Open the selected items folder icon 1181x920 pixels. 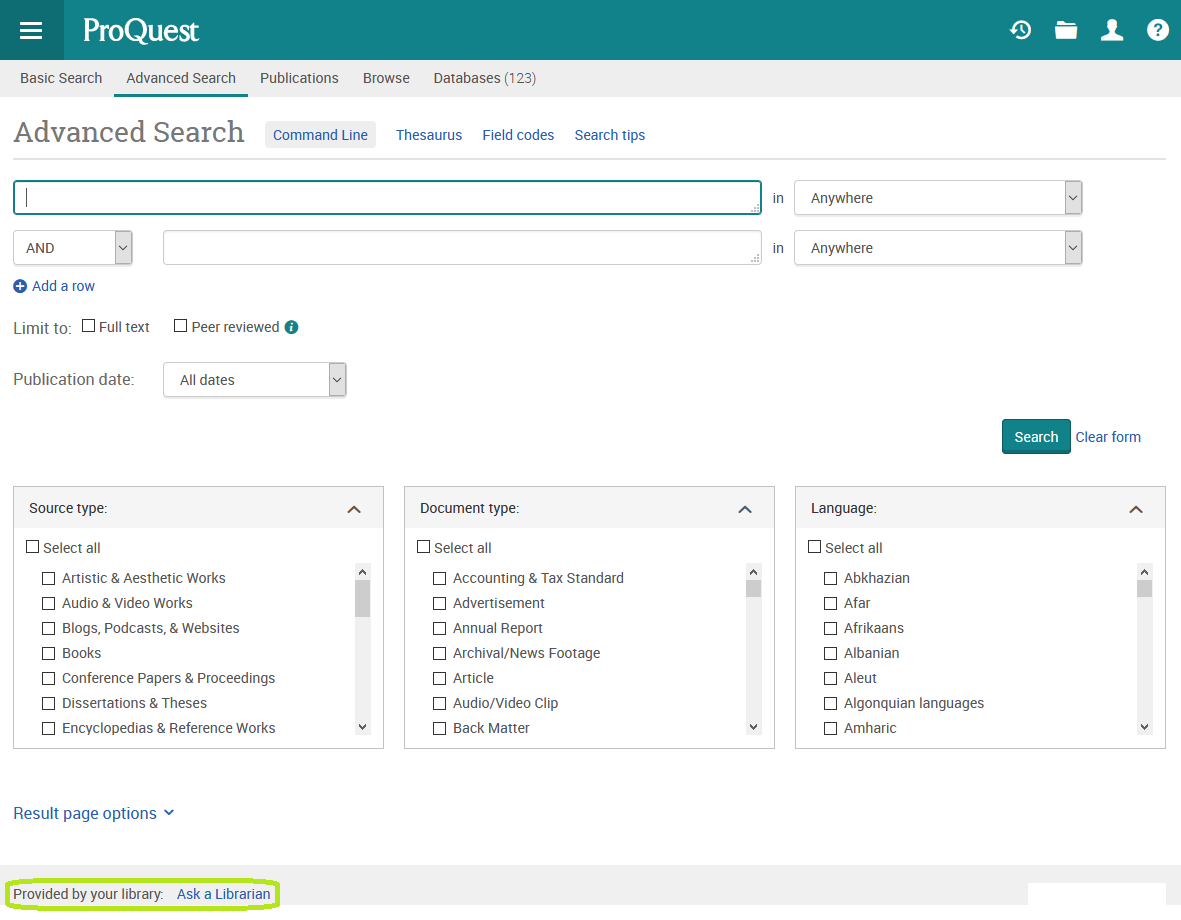click(1066, 30)
